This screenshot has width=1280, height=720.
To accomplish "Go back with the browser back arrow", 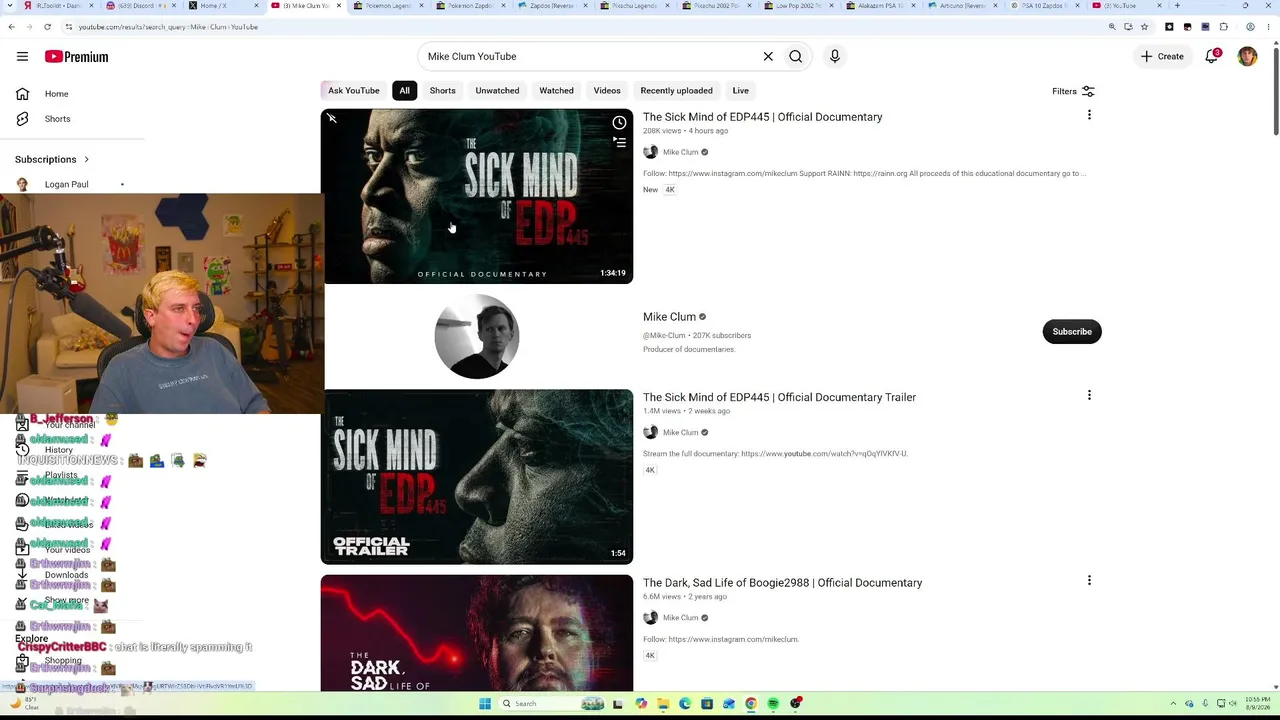I will [x=11, y=27].
